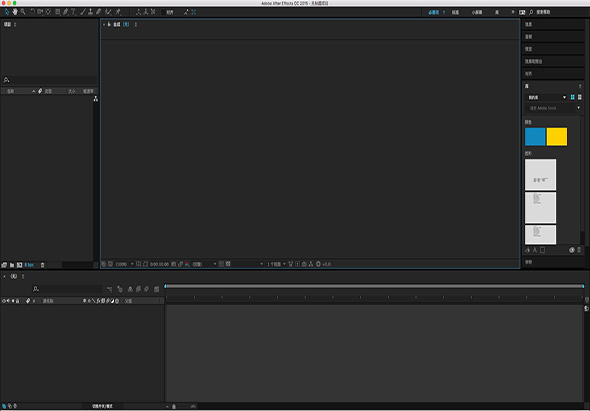Open show channel RGB color icon
Image resolution: width=590 pixels, height=411 pixels.
187,264
